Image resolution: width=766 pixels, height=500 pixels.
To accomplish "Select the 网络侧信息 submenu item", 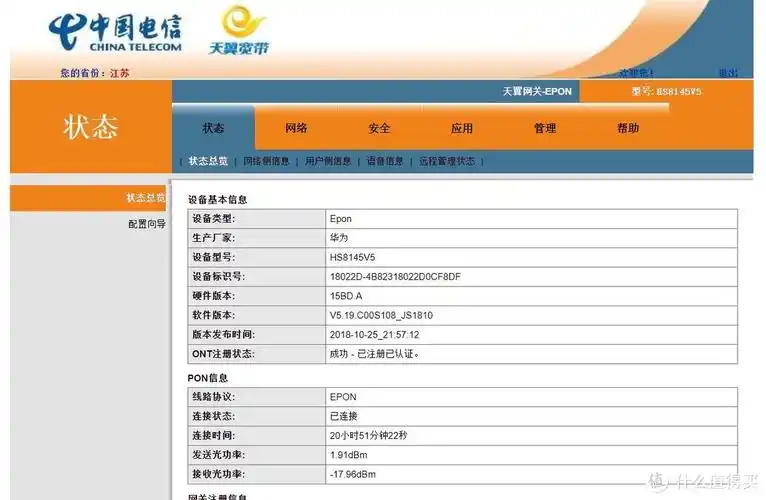I will coord(266,161).
